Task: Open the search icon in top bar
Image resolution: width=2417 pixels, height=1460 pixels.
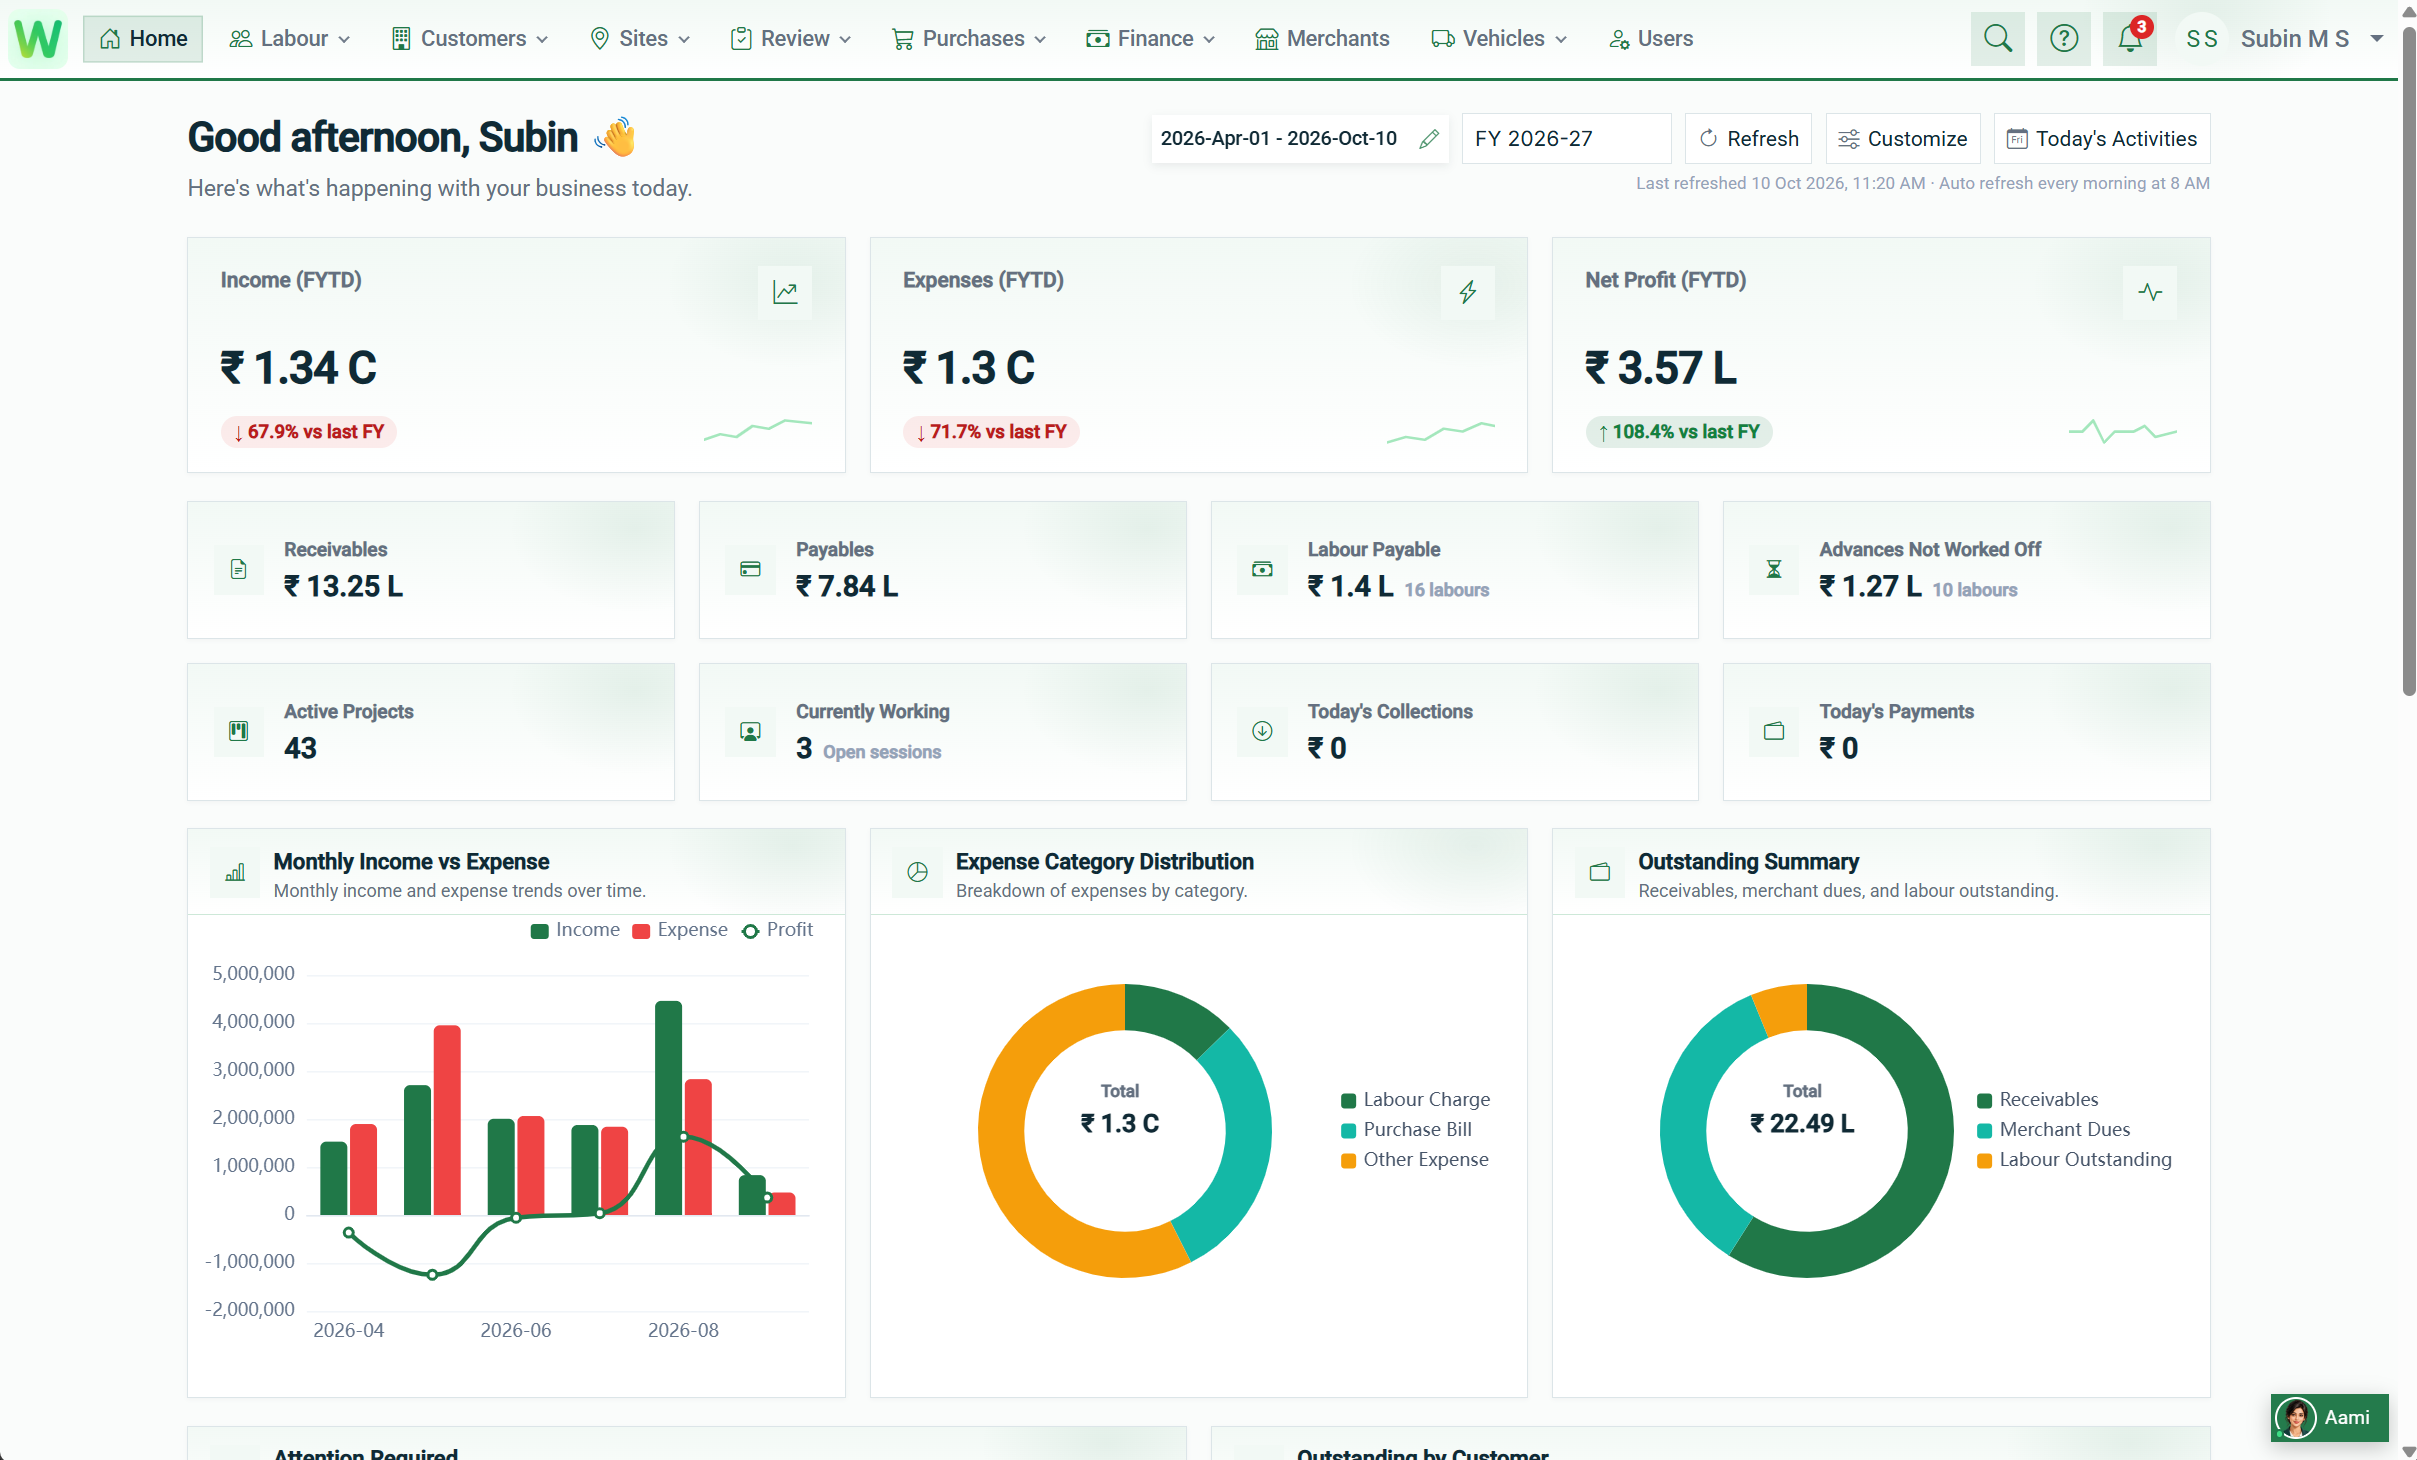Action: (1997, 39)
